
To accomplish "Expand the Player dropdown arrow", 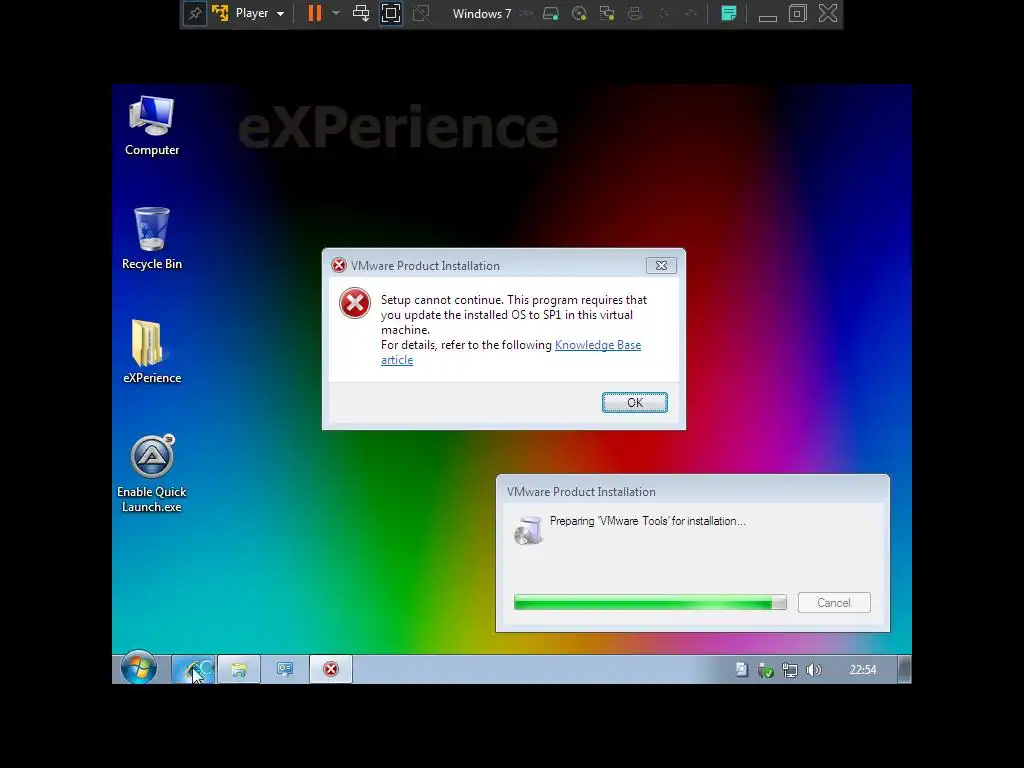I will tap(281, 14).
